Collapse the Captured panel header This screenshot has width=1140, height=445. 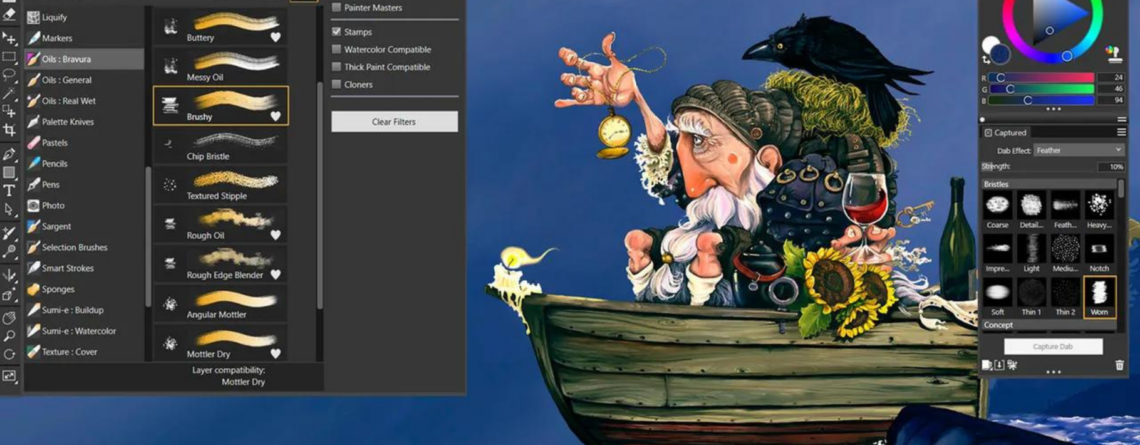point(988,132)
